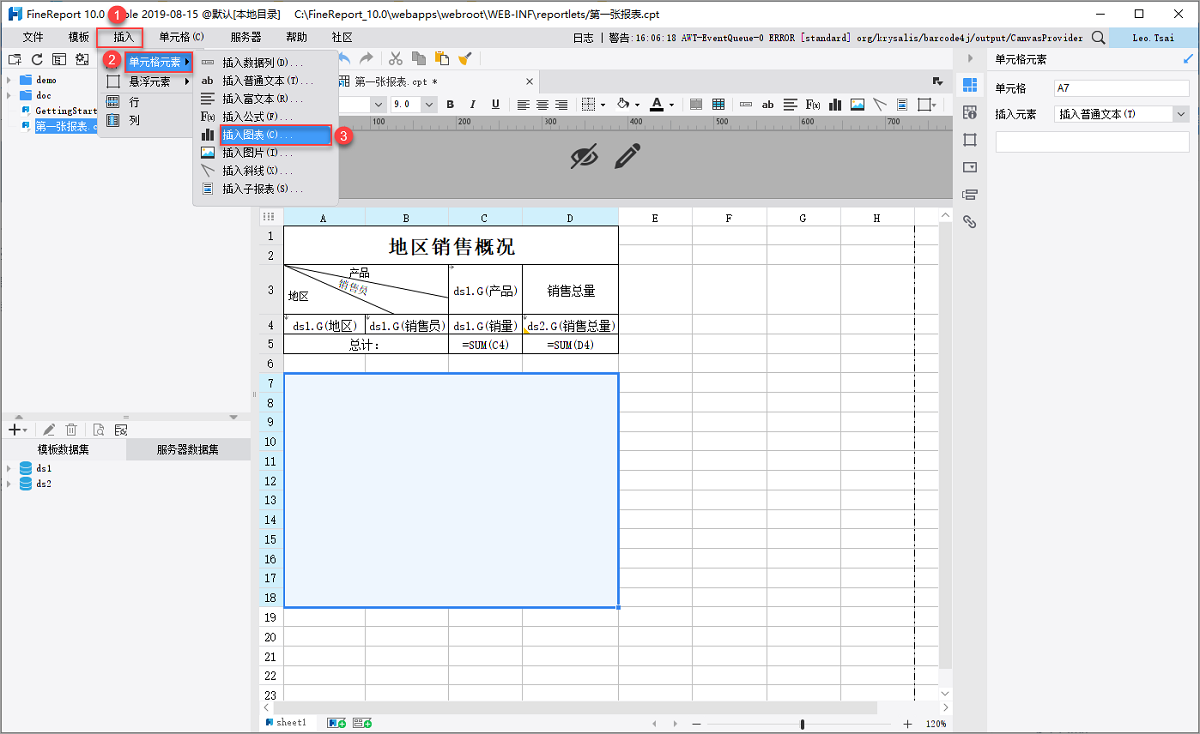Image resolution: width=1200 pixels, height=734 pixels.
Task: Click the 日志 log button
Action: [x=582, y=37]
